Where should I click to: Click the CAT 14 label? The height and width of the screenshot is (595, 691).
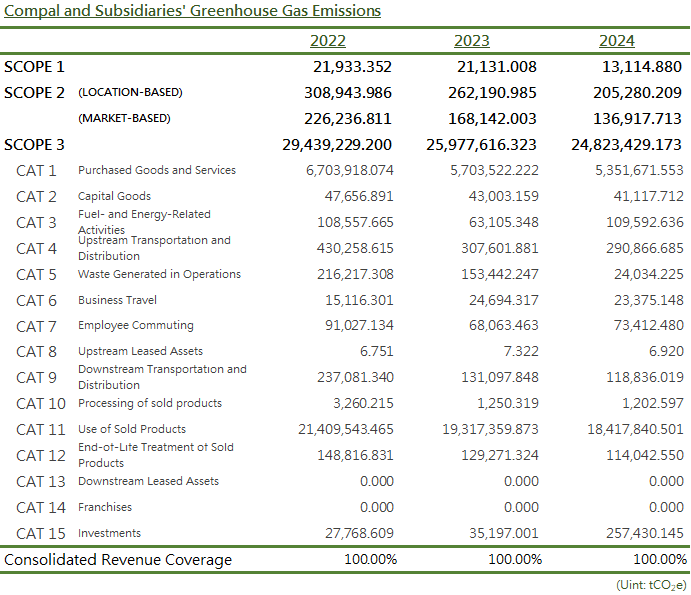click(41, 508)
